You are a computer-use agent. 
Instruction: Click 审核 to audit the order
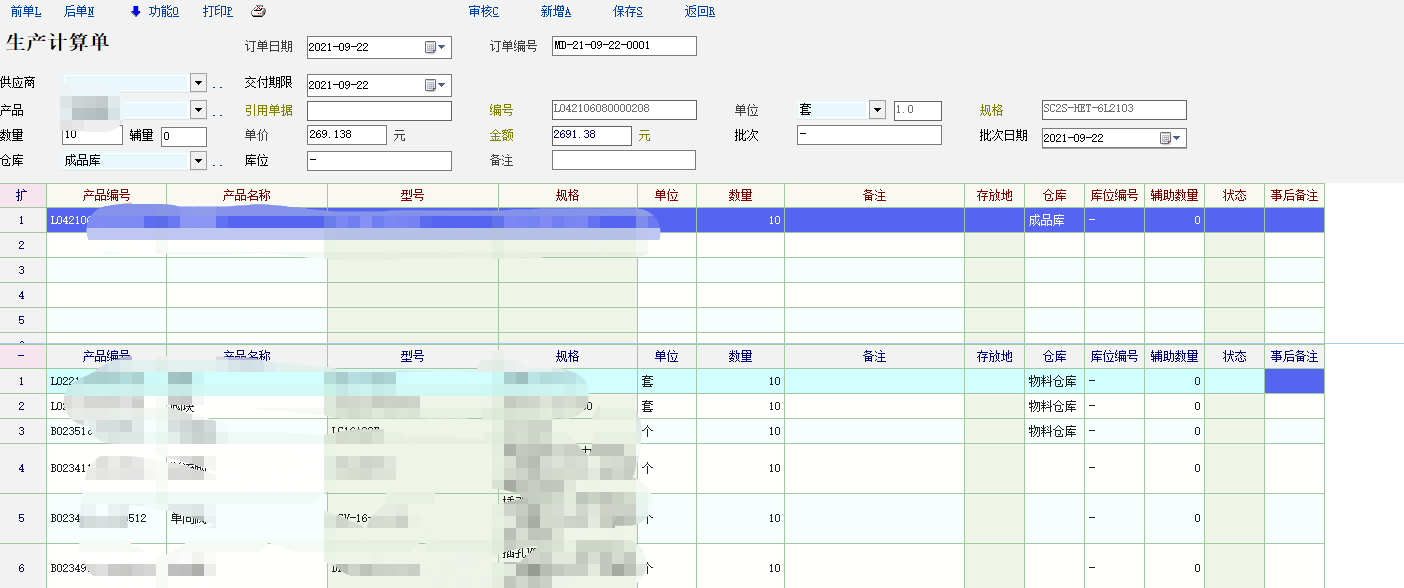[x=483, y=12]
